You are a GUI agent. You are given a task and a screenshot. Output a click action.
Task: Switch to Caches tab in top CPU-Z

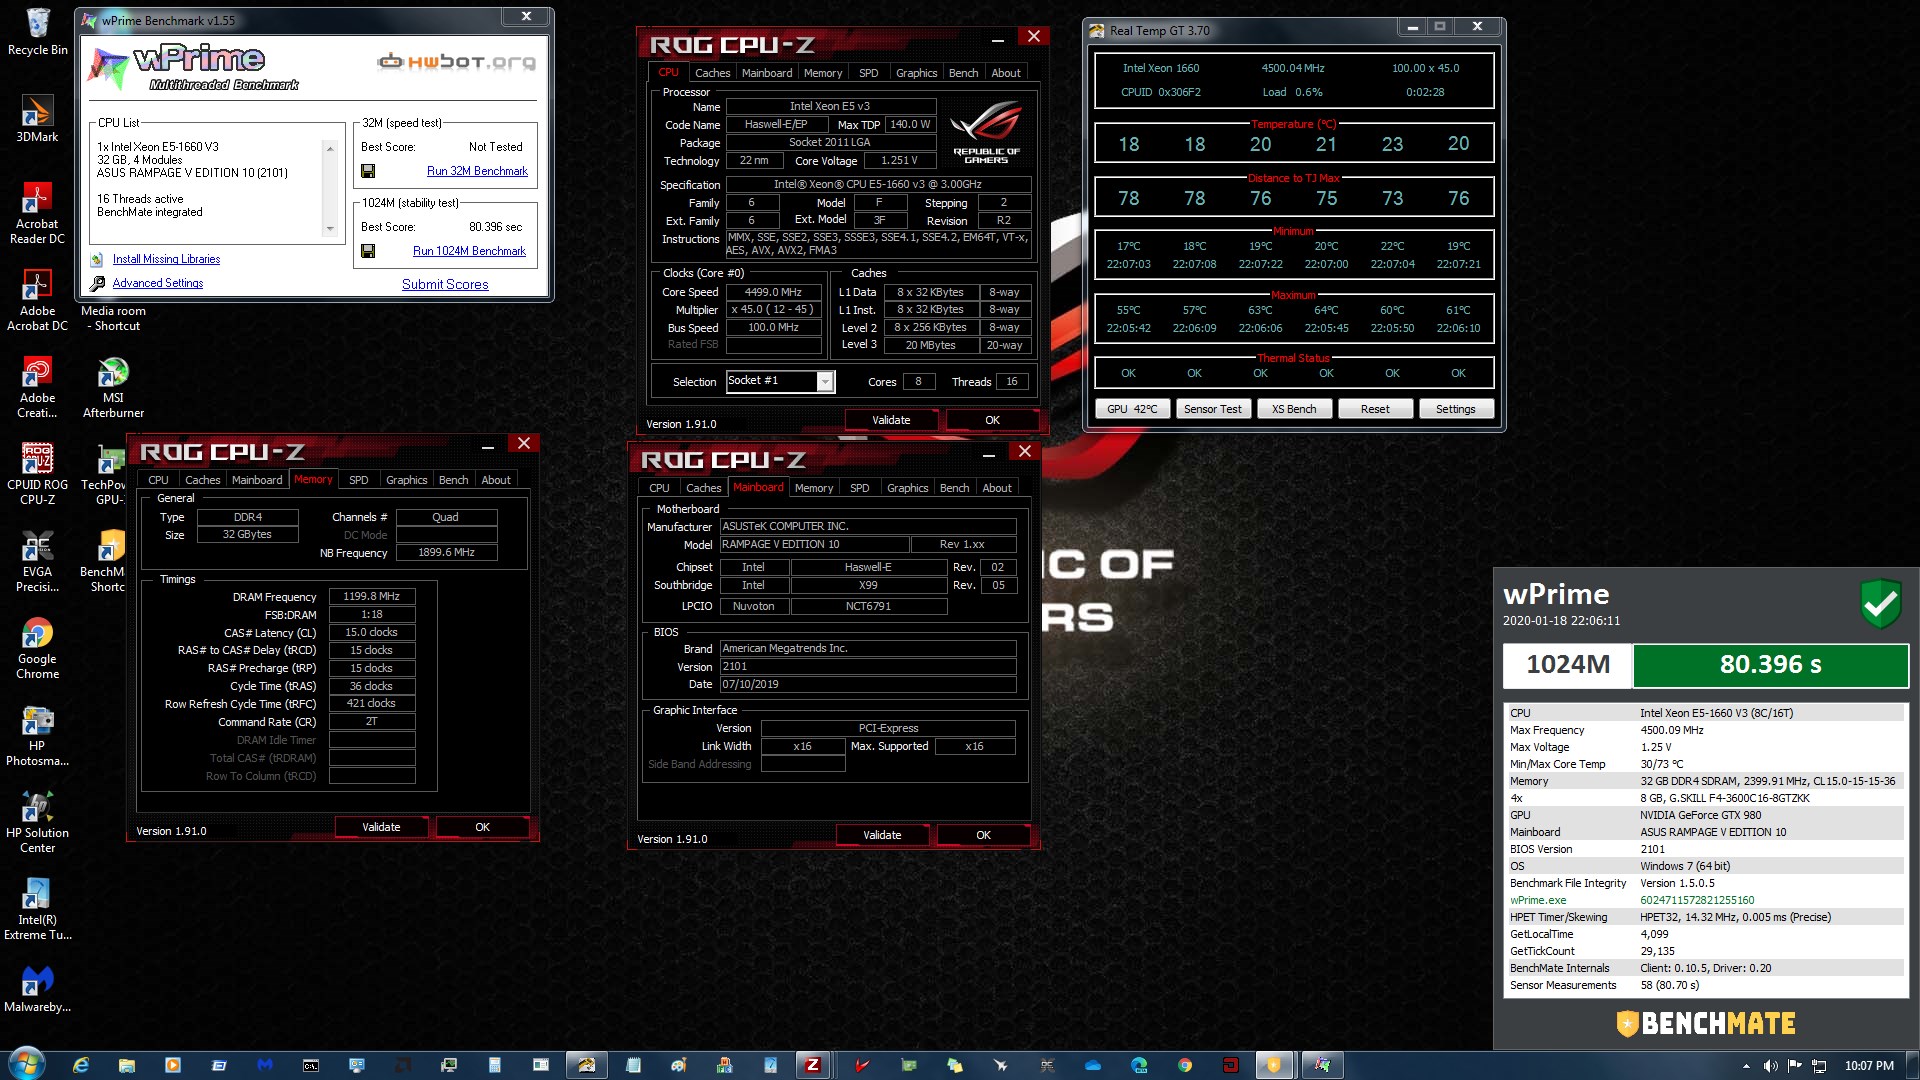712,73
